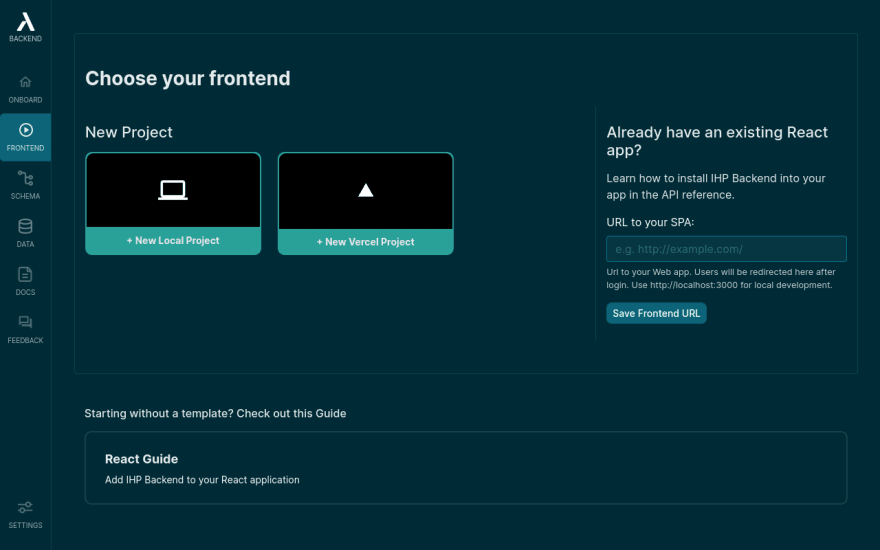Click the localhost:3000 help text
The width and height of the screenshot is (880, 550).
tap(721, 278)
